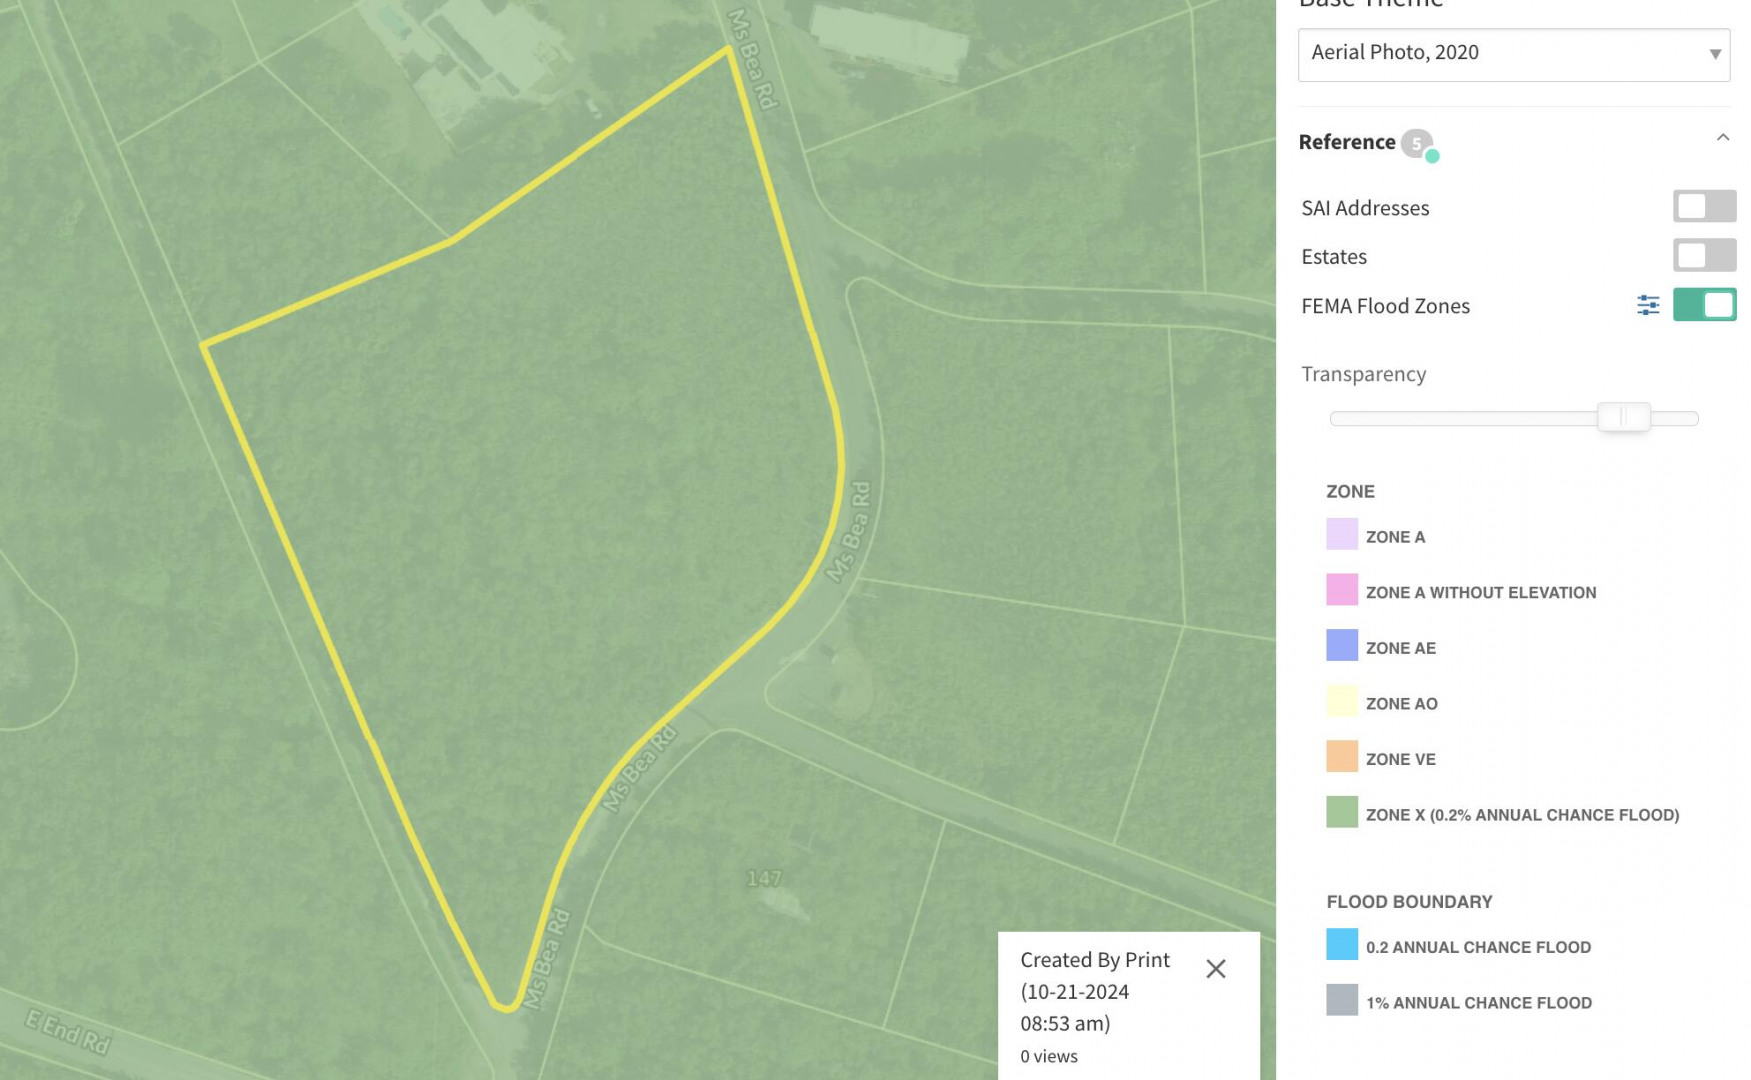Click the 1% Annual Chance Flood swatch
The width and height of the screenshot is (1751, 1080).
click(1341, 1000)
